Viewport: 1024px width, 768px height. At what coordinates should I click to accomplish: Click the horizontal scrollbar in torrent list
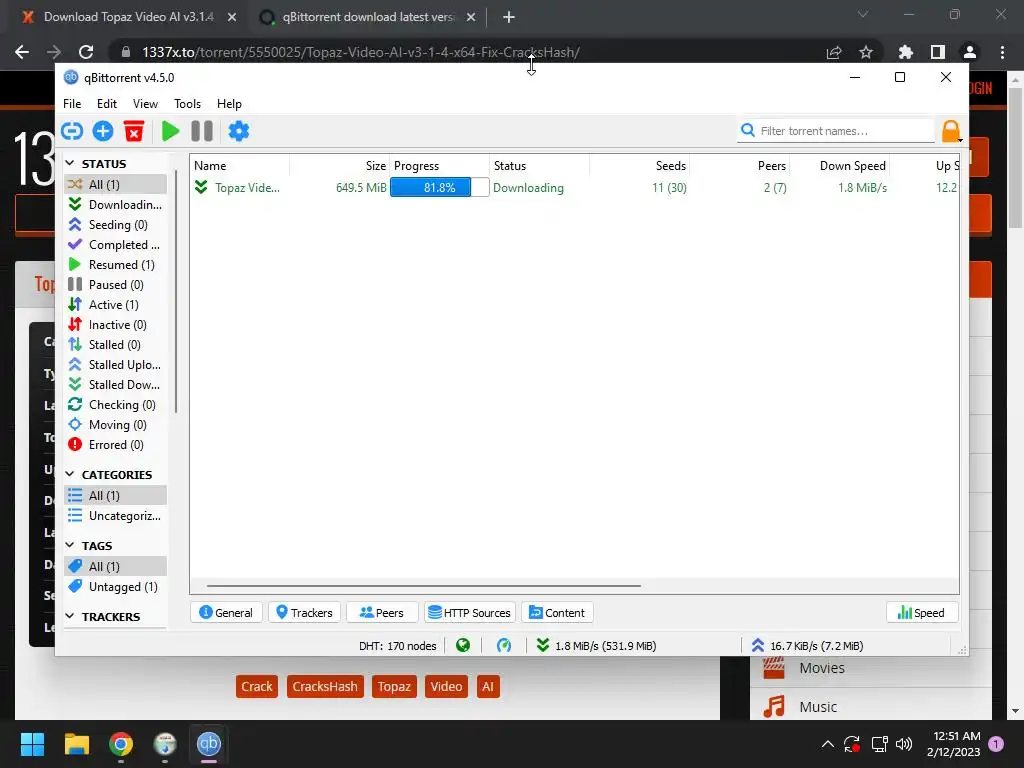[424, 586]
